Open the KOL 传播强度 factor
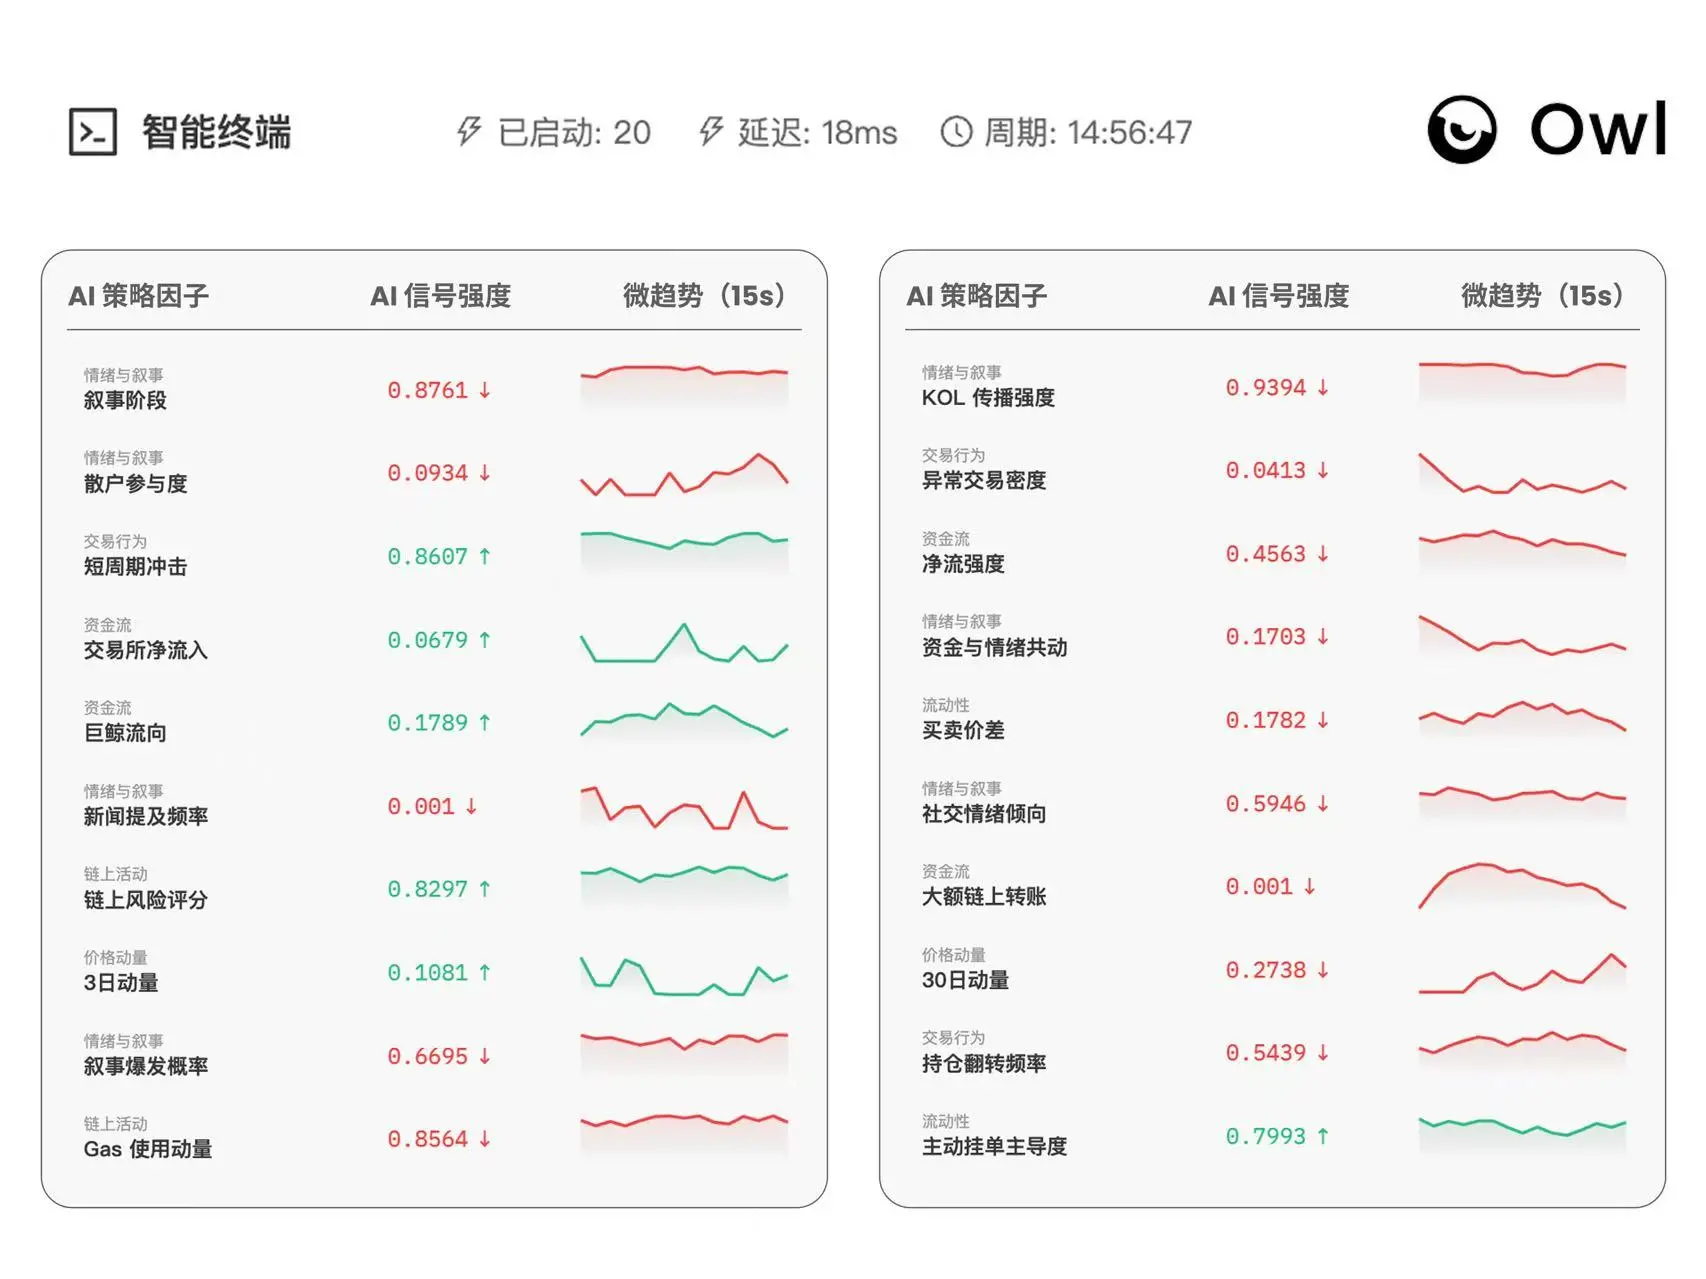The width and height of the screenshot is (1706, 1279). [x=988, y=398]
